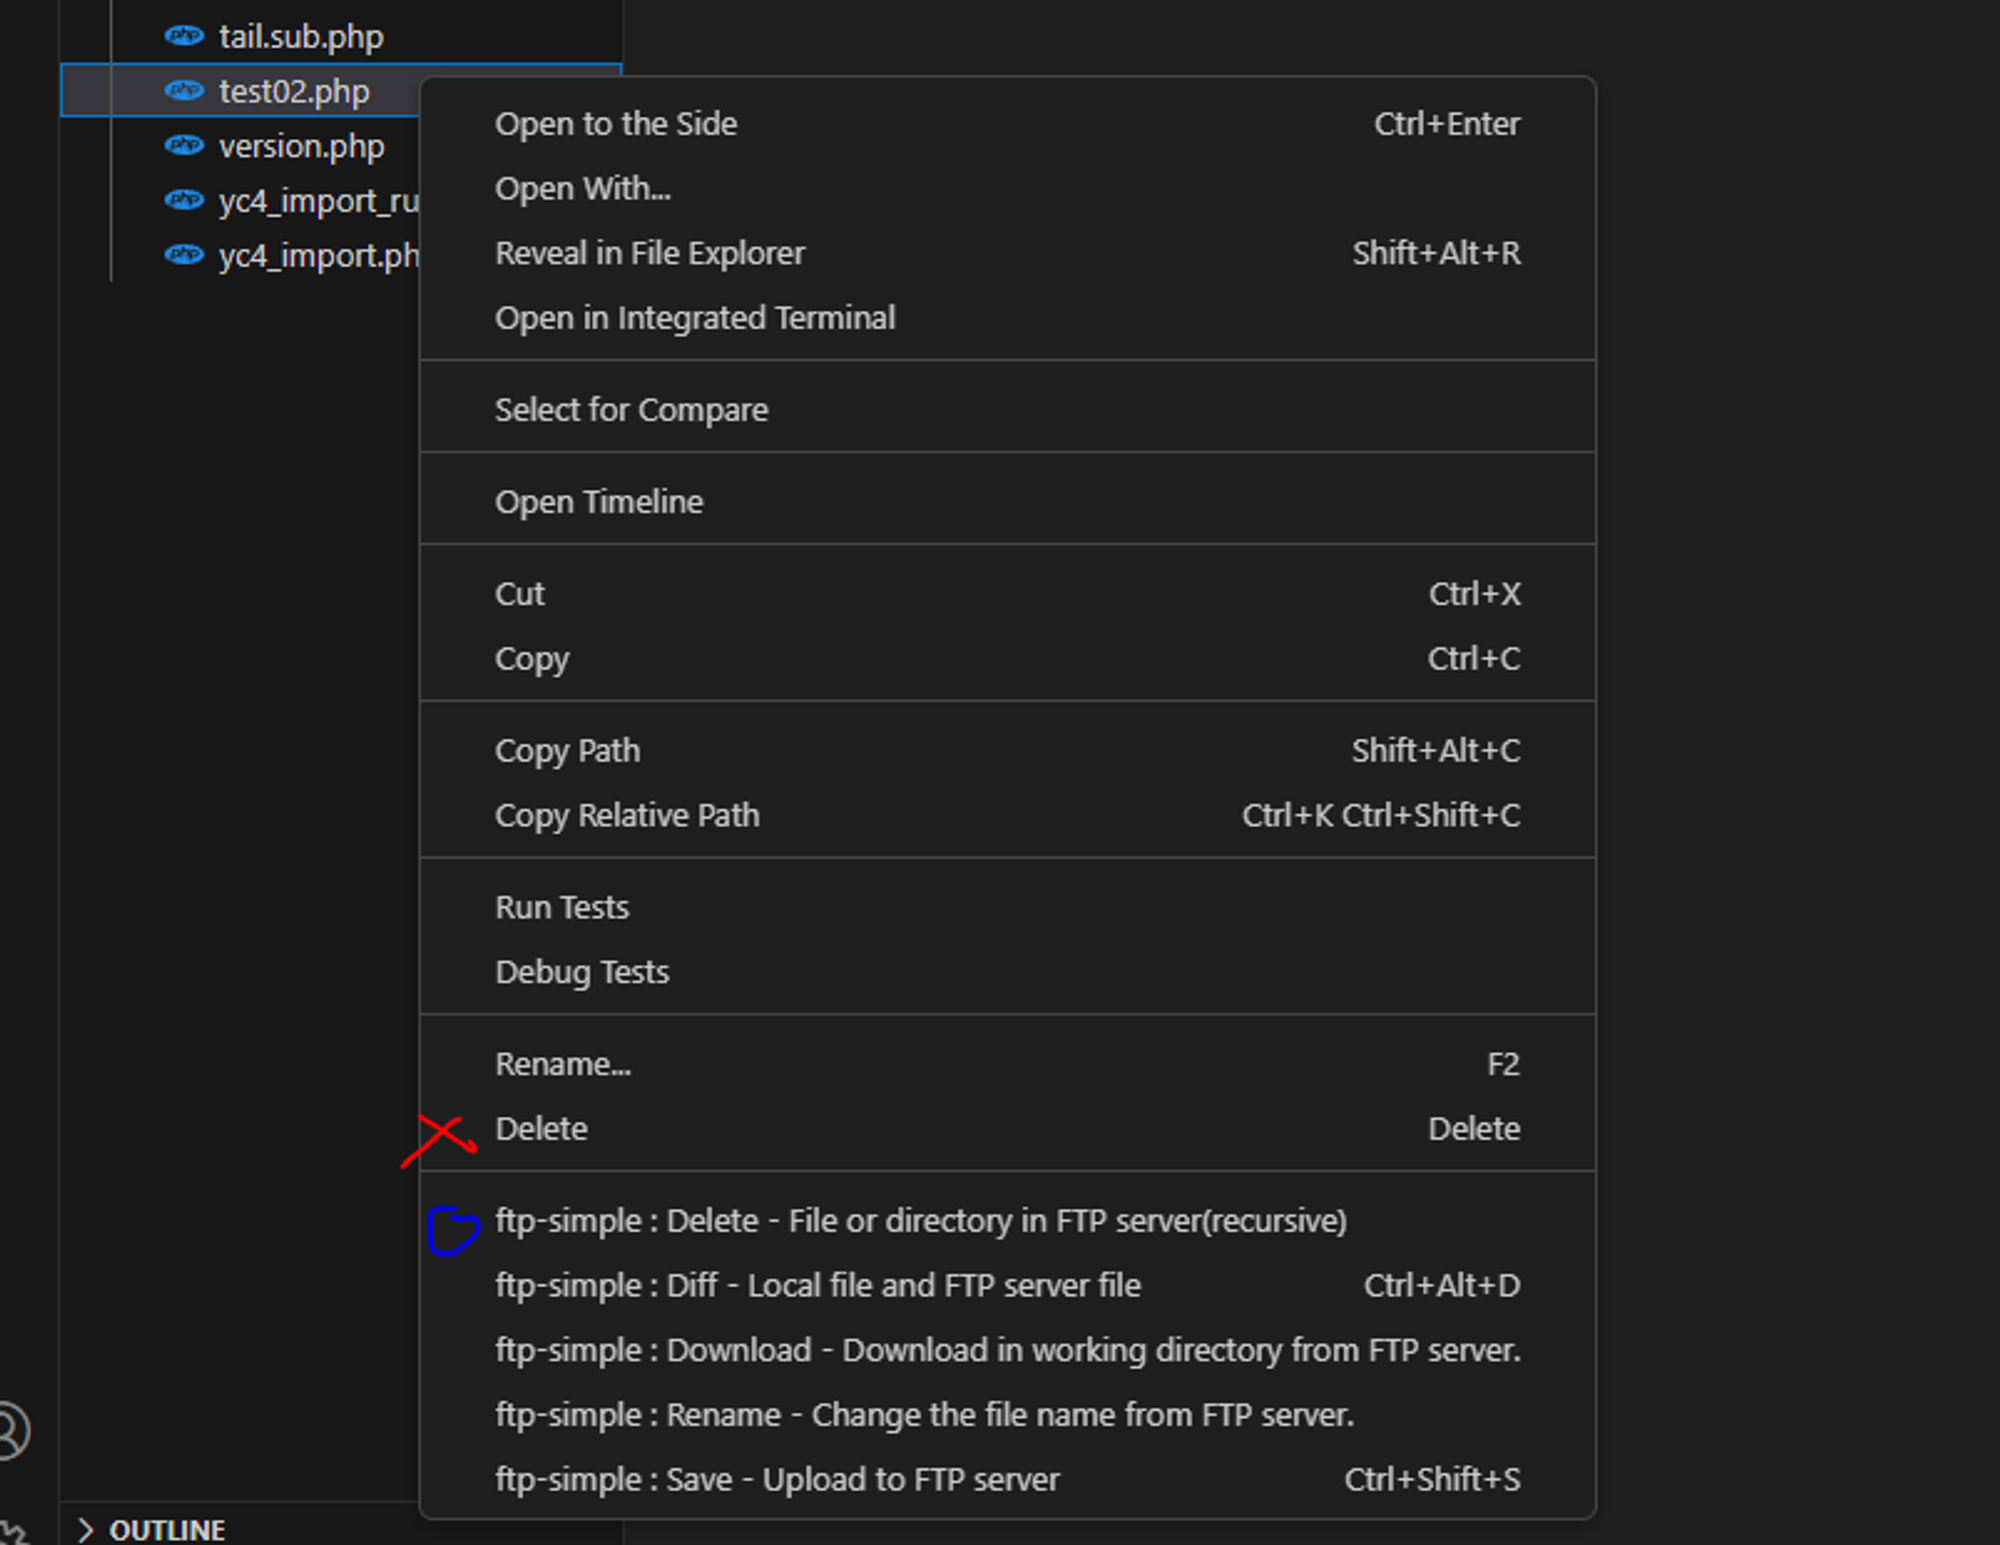The height and width of the screenshot is (1545, 2000).
Task: Select Run Tests menu entry
Action: coord(562,908)
